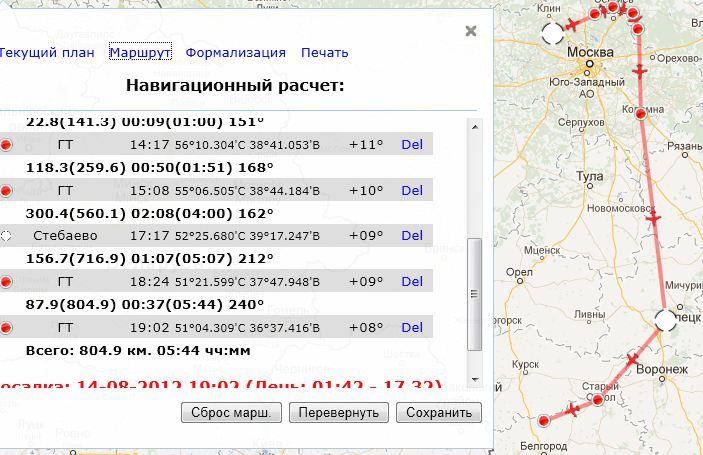Close the Навигационный расчет dialog
Image resolution: width=703 pixels, height=455 pixels.
[471, 31]
